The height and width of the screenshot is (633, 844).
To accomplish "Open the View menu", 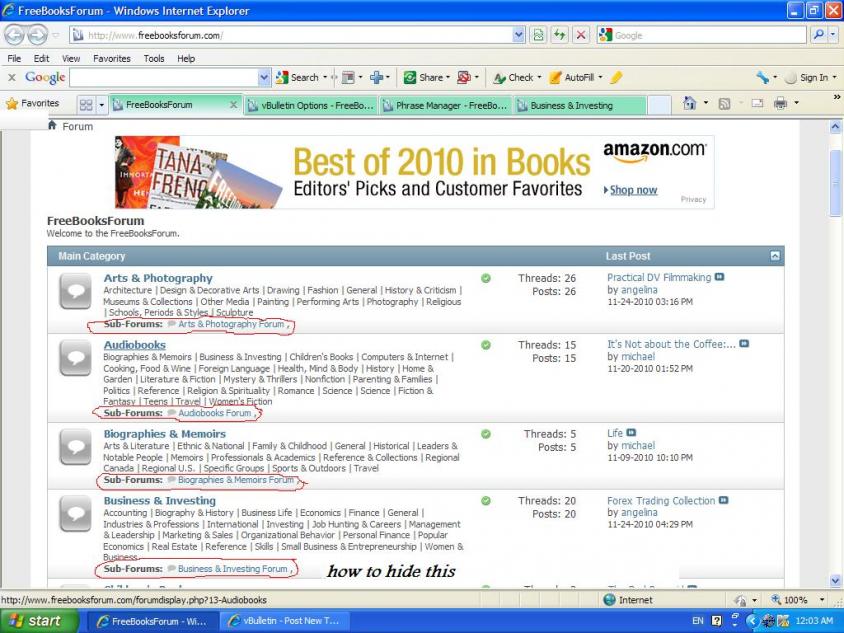I will 71,58.
